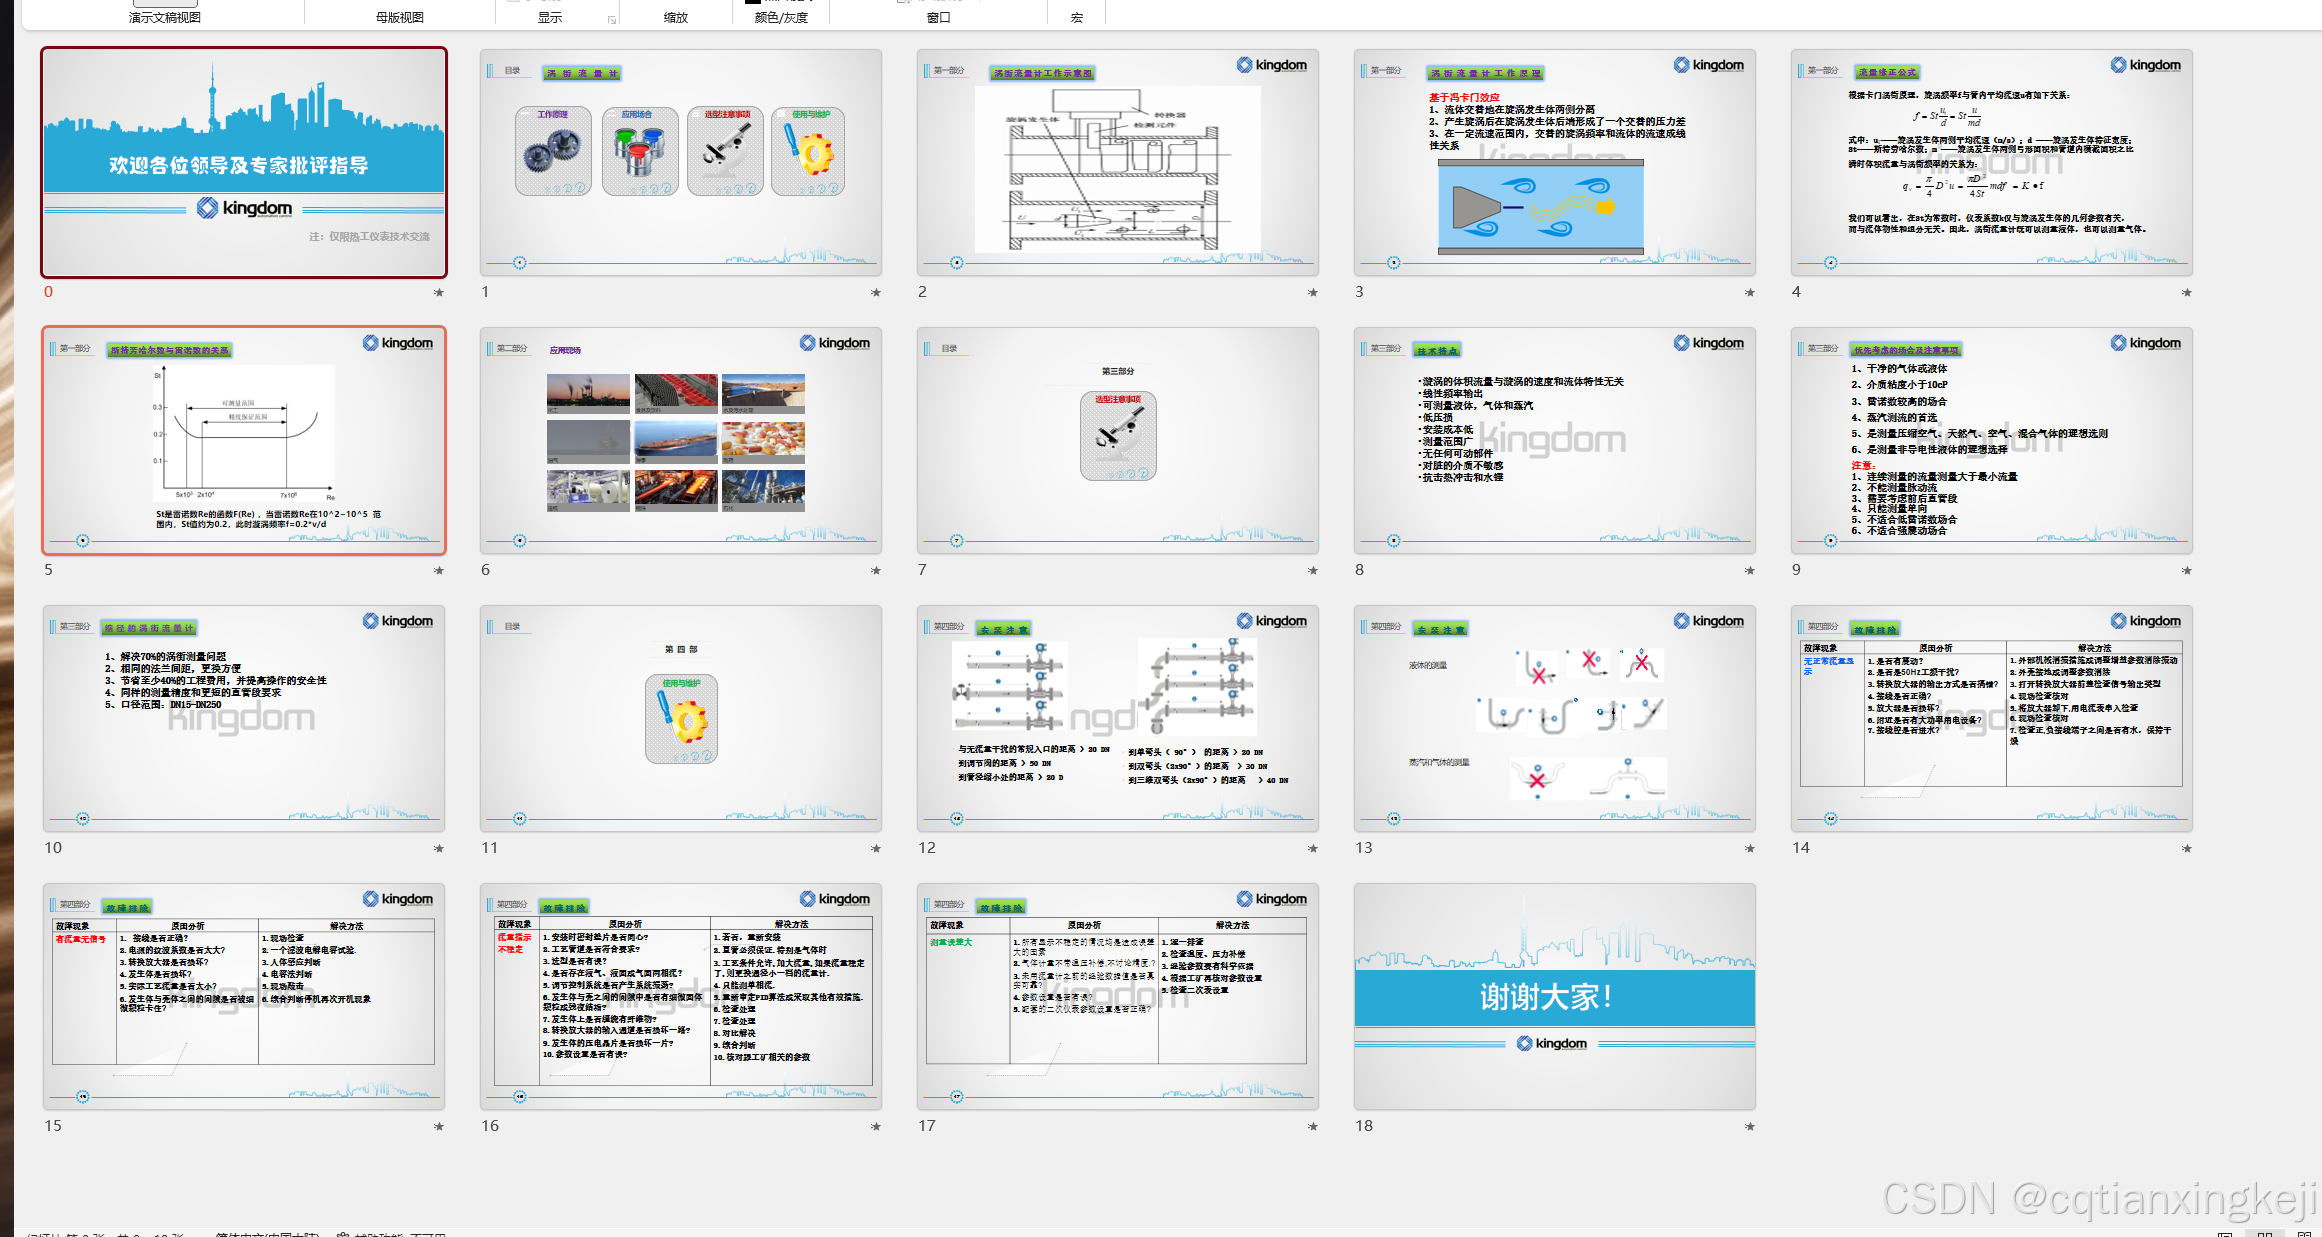The height and width of the screenshot is (1237, 2322).
Task: Click the star icon below slide 9
Action: [2187, 570]
